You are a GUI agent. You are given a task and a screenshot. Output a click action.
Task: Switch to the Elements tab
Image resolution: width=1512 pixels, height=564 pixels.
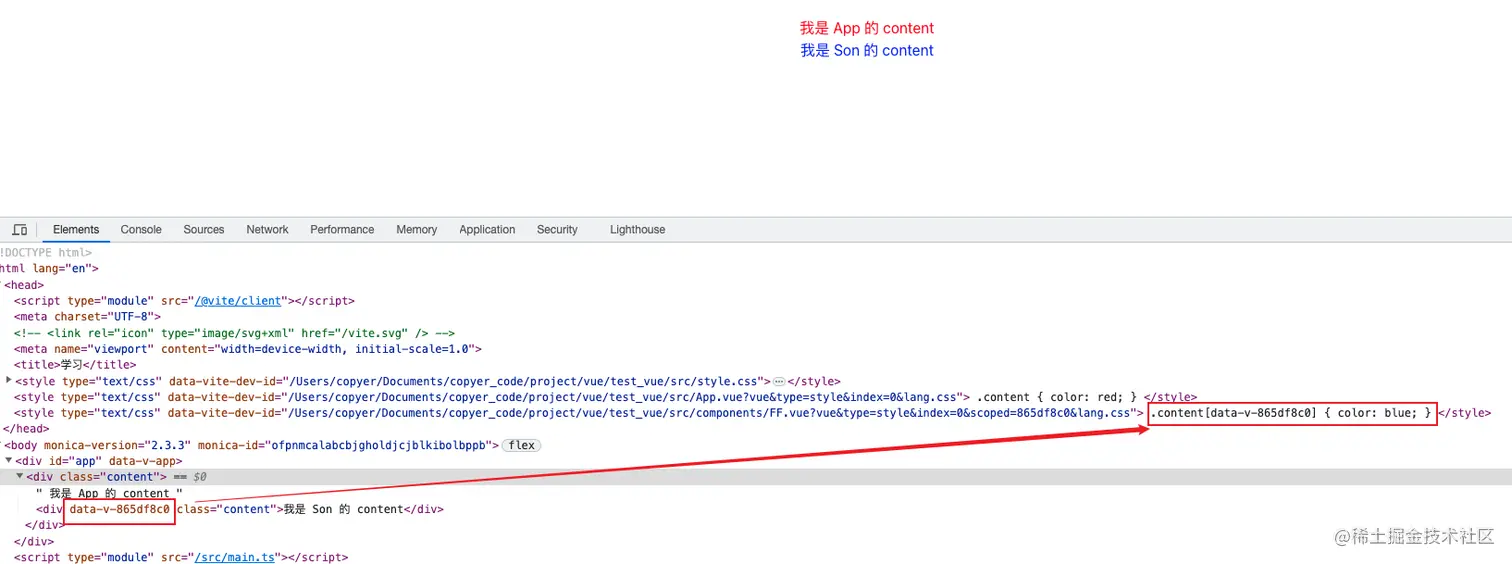click(x=76, y=229)
